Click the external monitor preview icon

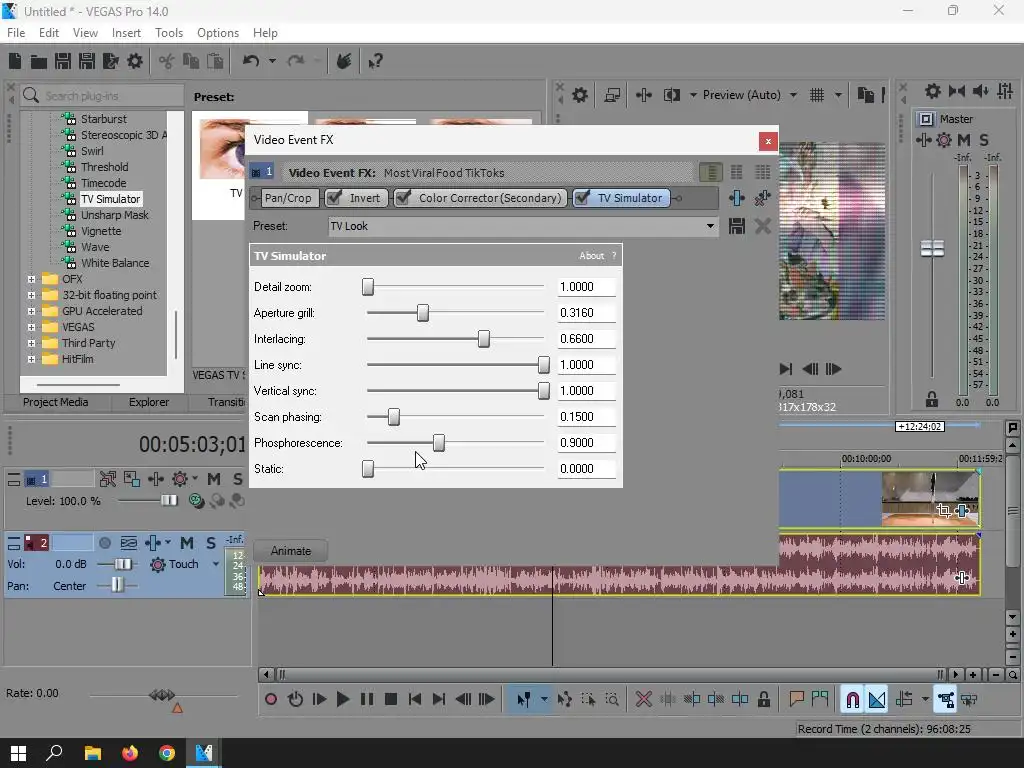pyautogui.click(x=612, y=95)
